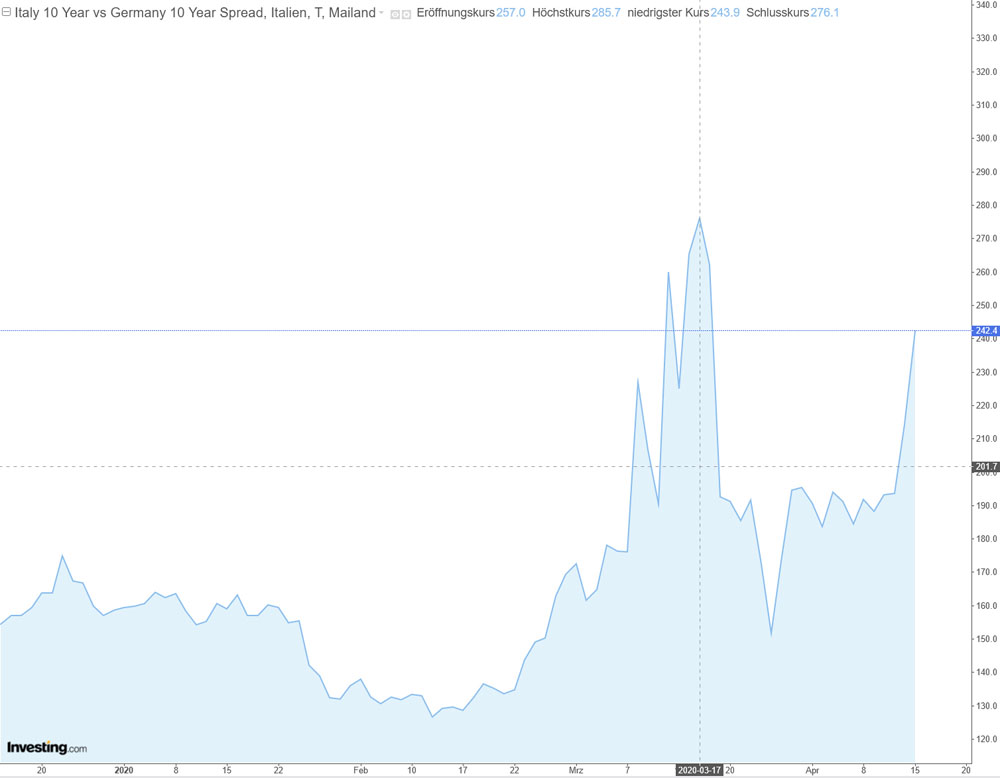1000x778 pixels.
Task: Click the Eröffnungskurs value 257.0
Action: coord(510,13)
